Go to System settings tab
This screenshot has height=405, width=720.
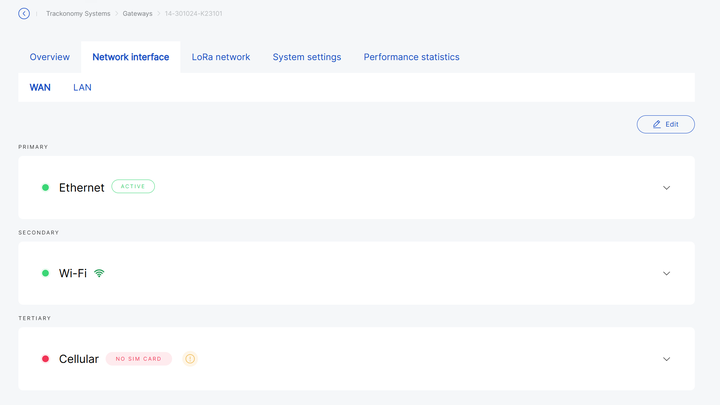(x=307, y=57)
